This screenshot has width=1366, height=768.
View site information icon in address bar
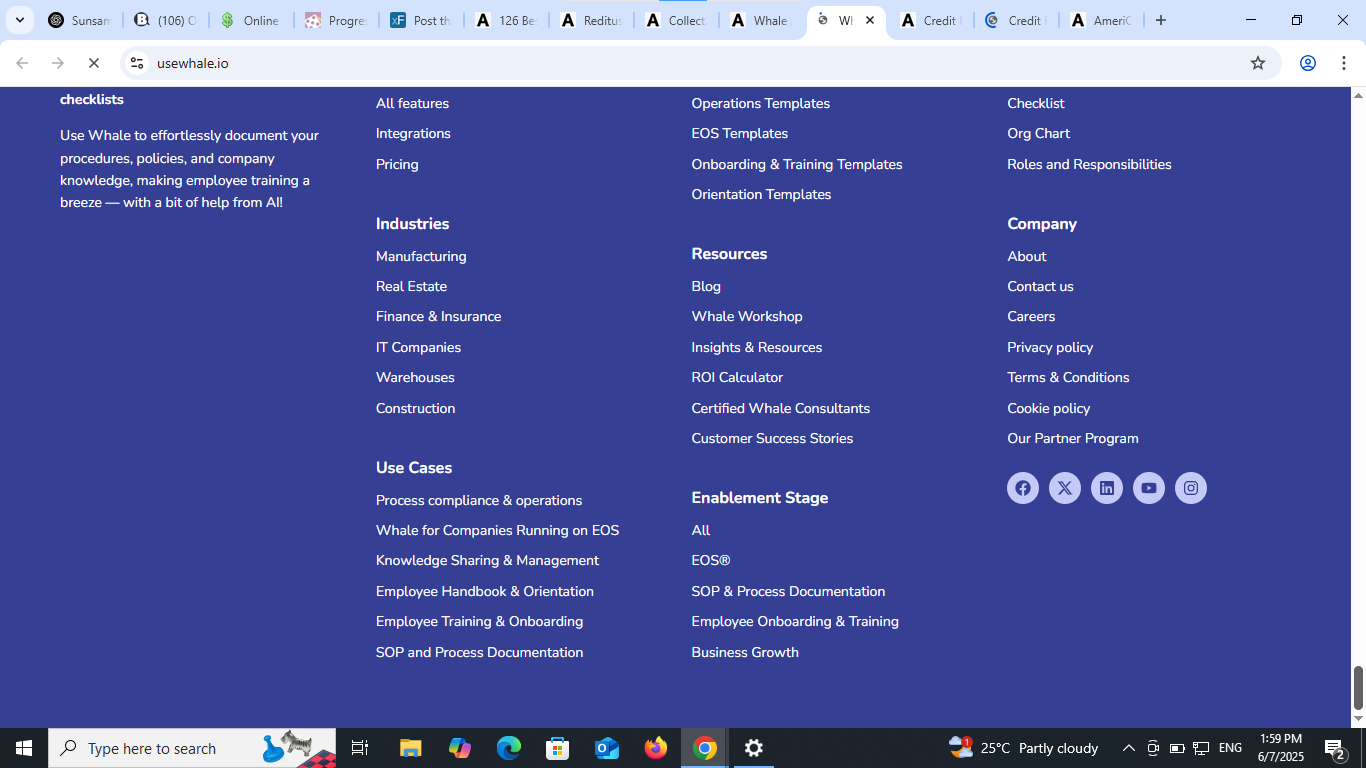point(137,63)
